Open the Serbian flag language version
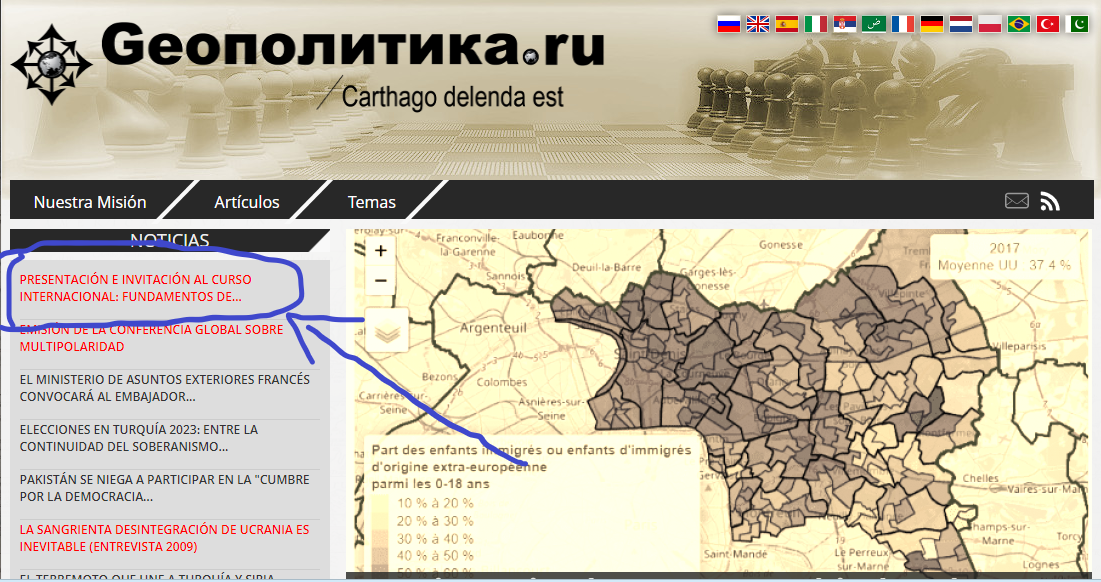Screen dimensions: 1101x582 pos(845,25)
